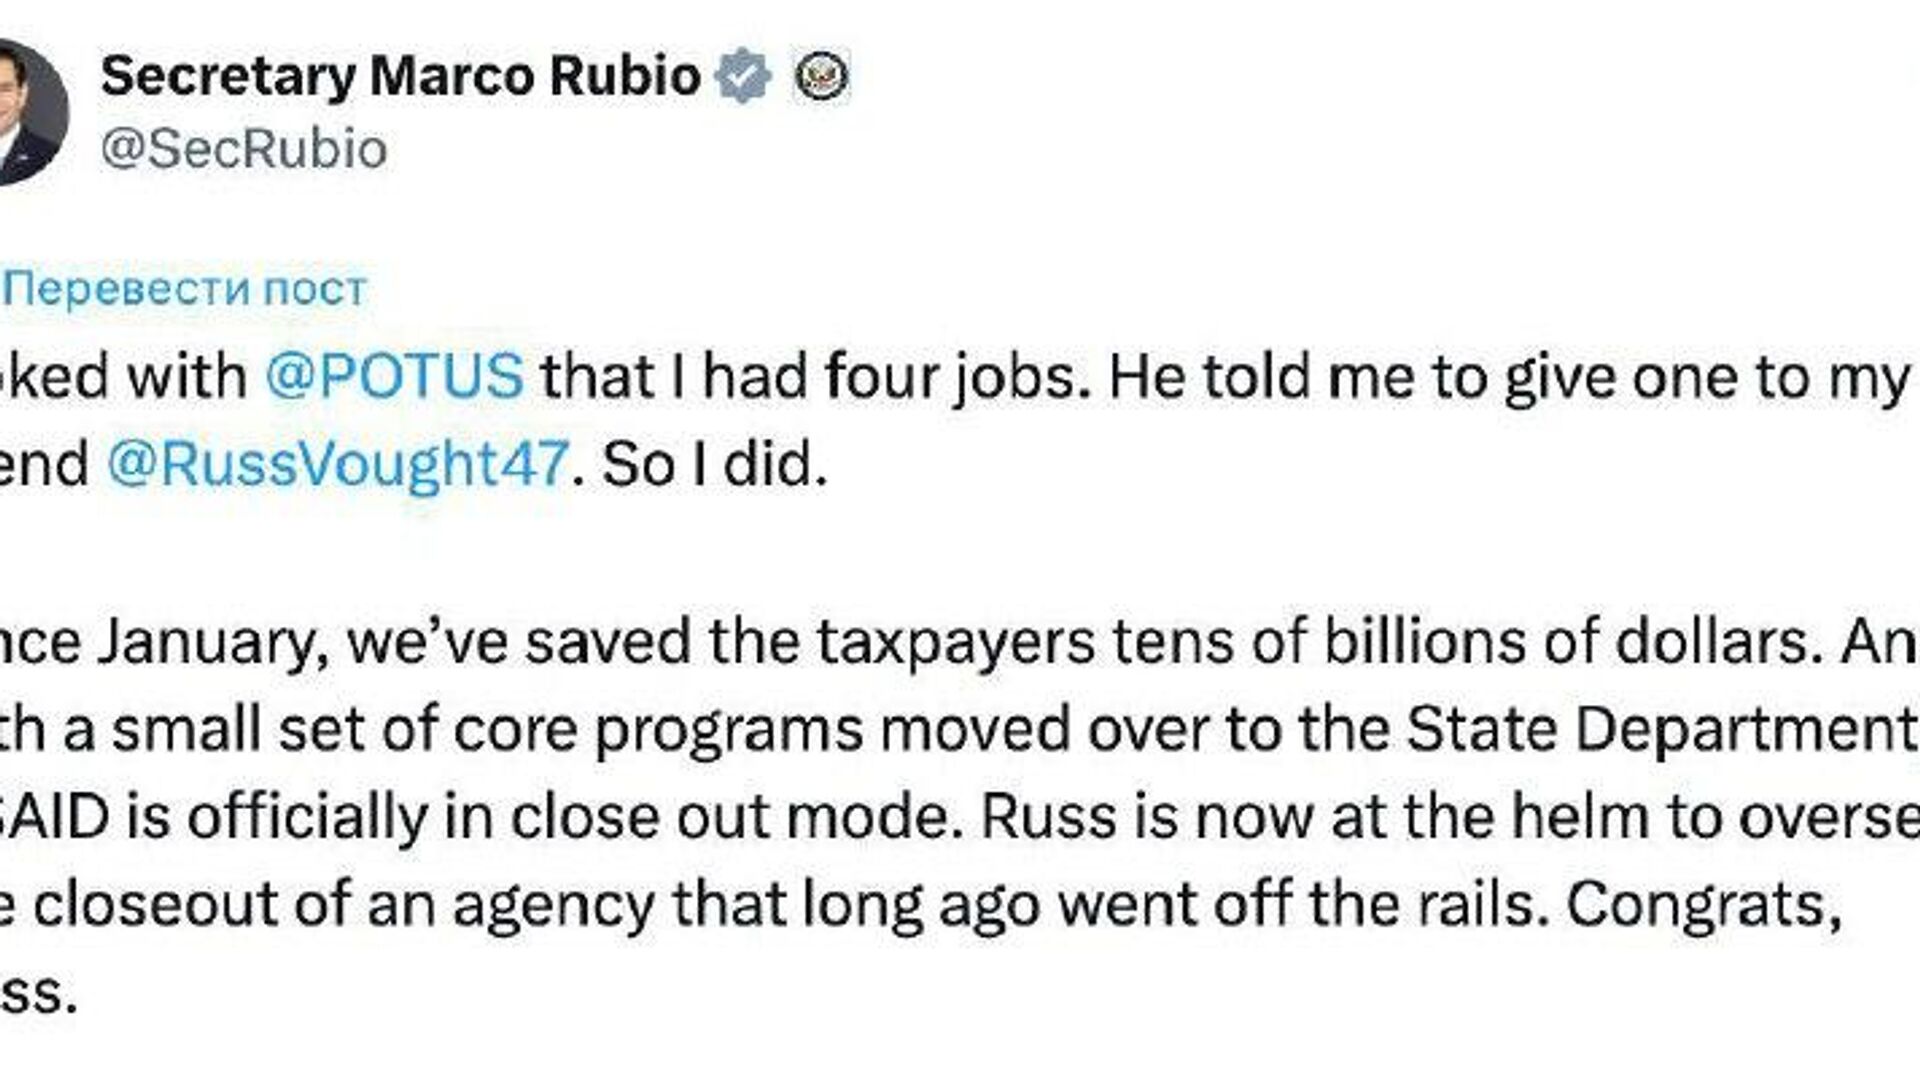1920x1077 pixels.
Task: Open Marco Rubio's profile photo
Action: 30,113
